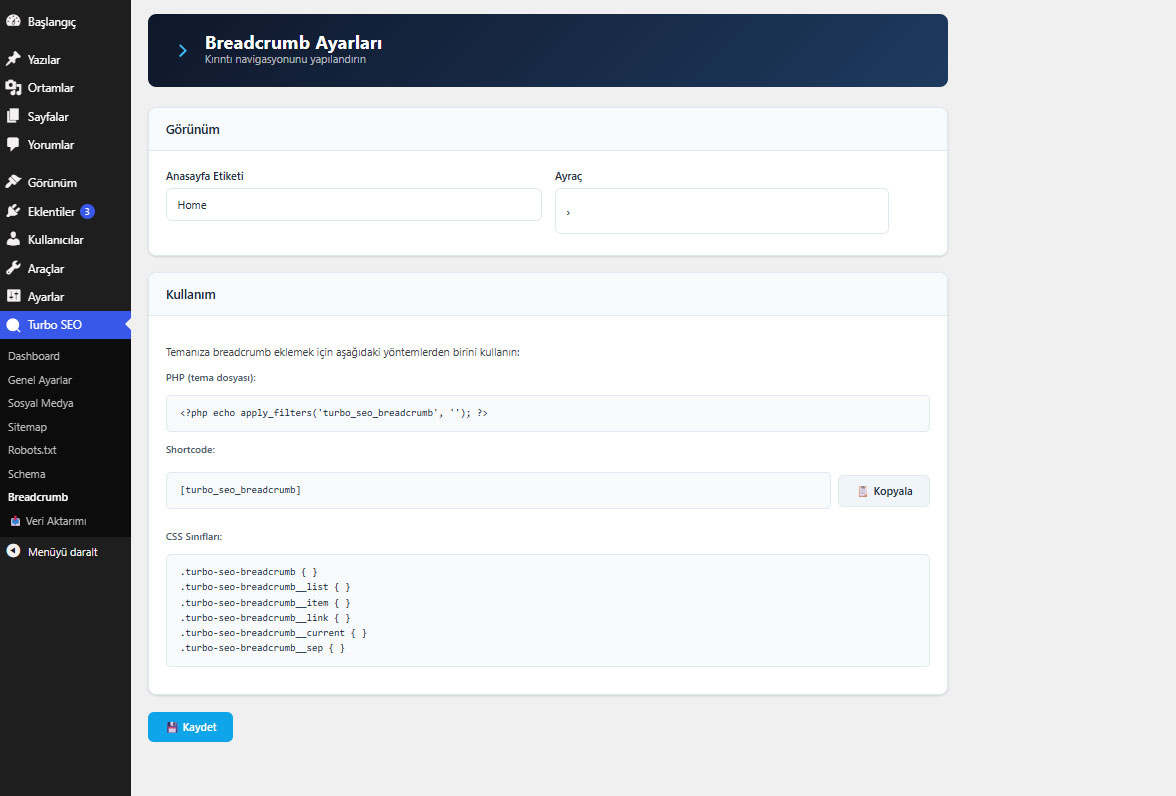Screen dimensions: 1176x796
Task: Click the Veri Aktarımı import icon
Action: 15,521
